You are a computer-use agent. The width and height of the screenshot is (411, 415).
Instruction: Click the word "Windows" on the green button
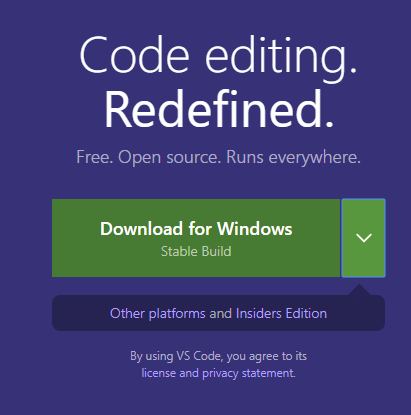tap(255, 229)
